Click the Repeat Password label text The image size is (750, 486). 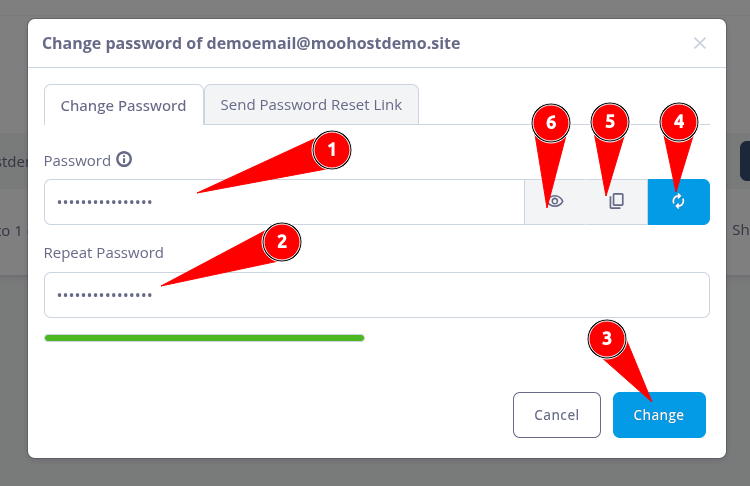[x=103, y=253]
